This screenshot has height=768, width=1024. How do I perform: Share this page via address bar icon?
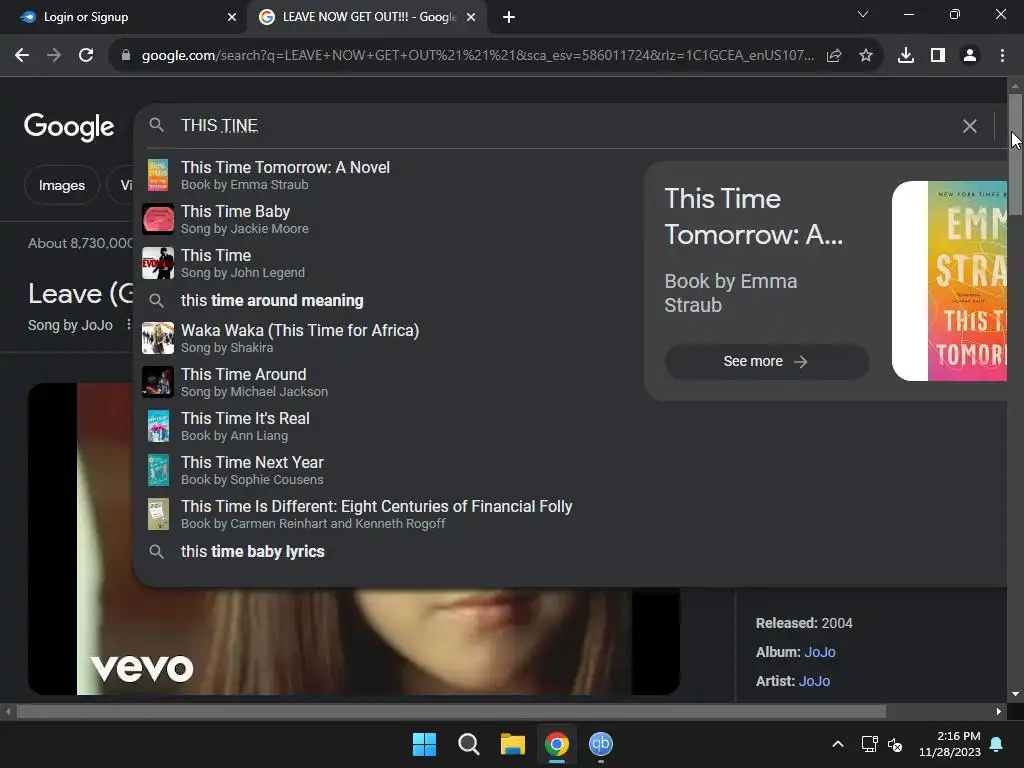click(x=834, y=56)
